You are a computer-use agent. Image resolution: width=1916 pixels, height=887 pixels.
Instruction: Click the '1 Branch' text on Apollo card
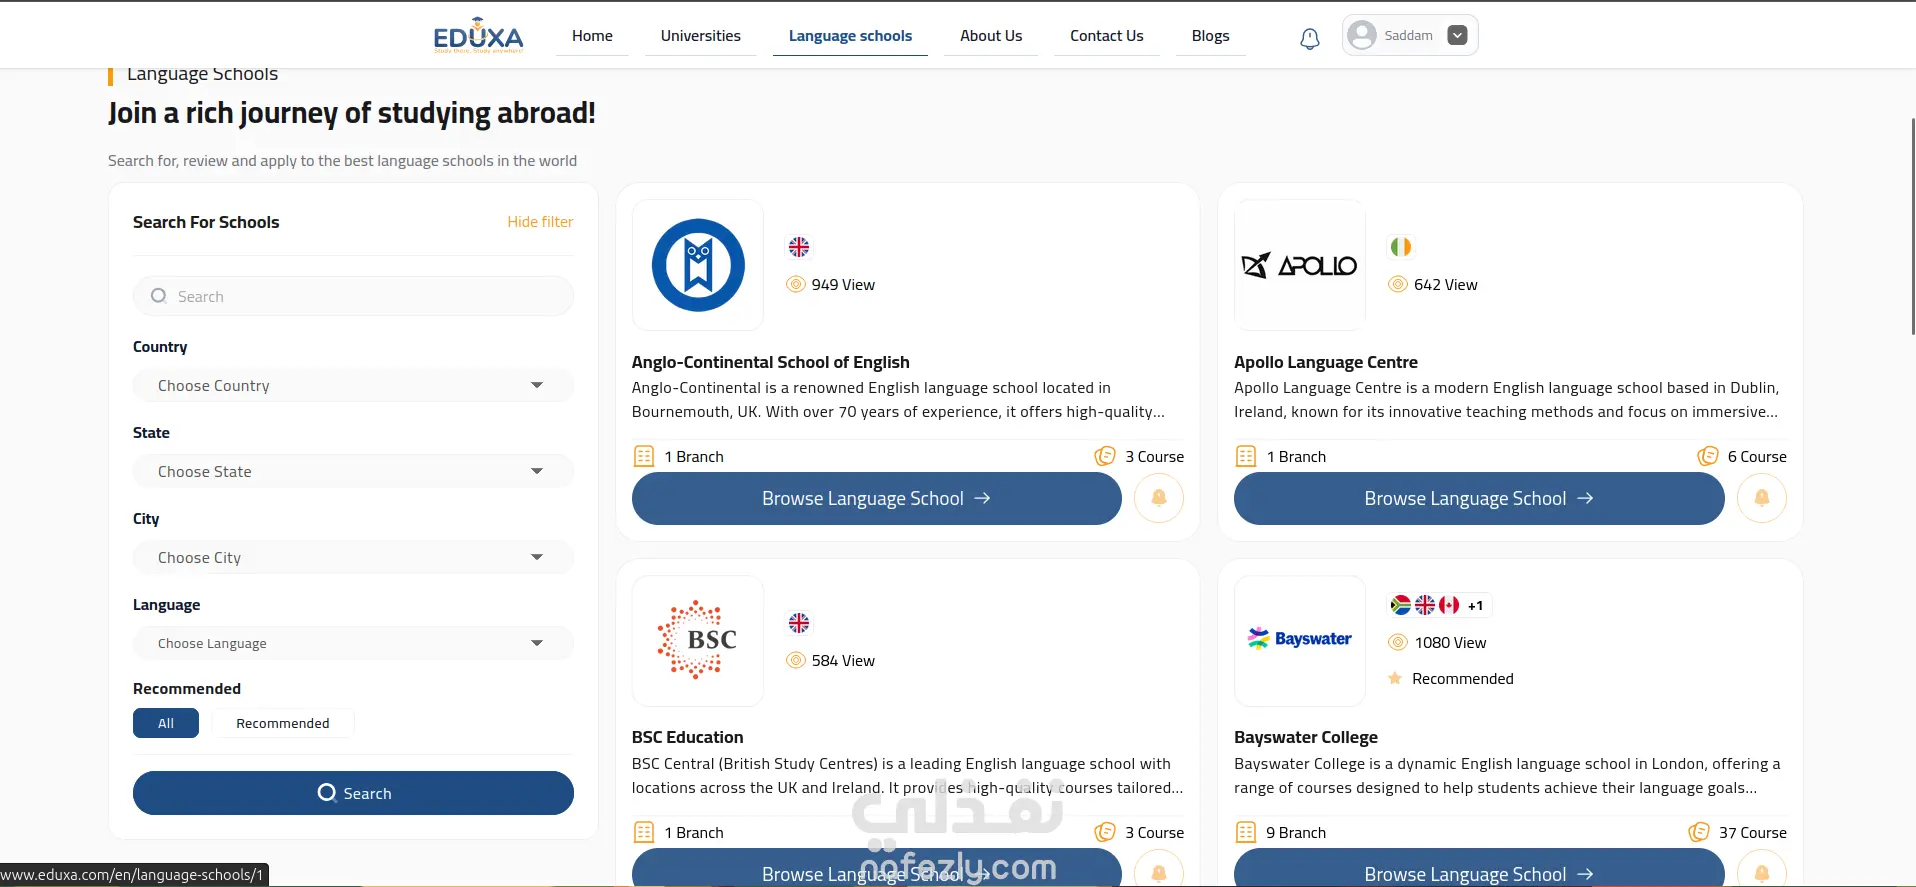tap(1296, 456)
